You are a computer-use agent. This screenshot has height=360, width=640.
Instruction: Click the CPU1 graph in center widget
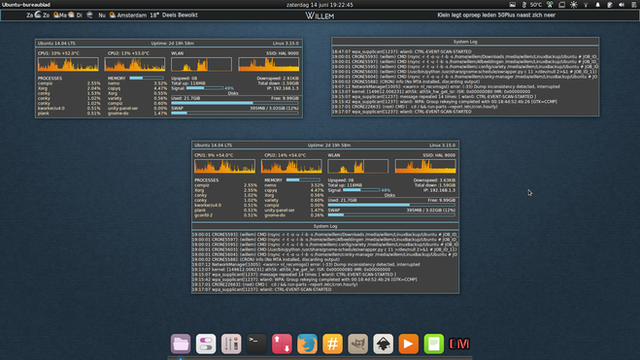point(224,166)
